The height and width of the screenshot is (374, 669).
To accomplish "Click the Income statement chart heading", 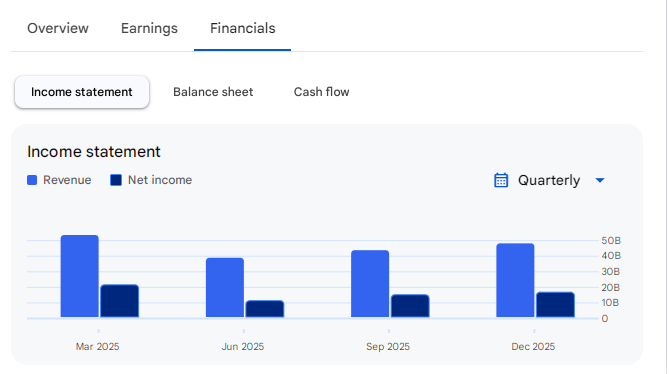I will [94, 152].
